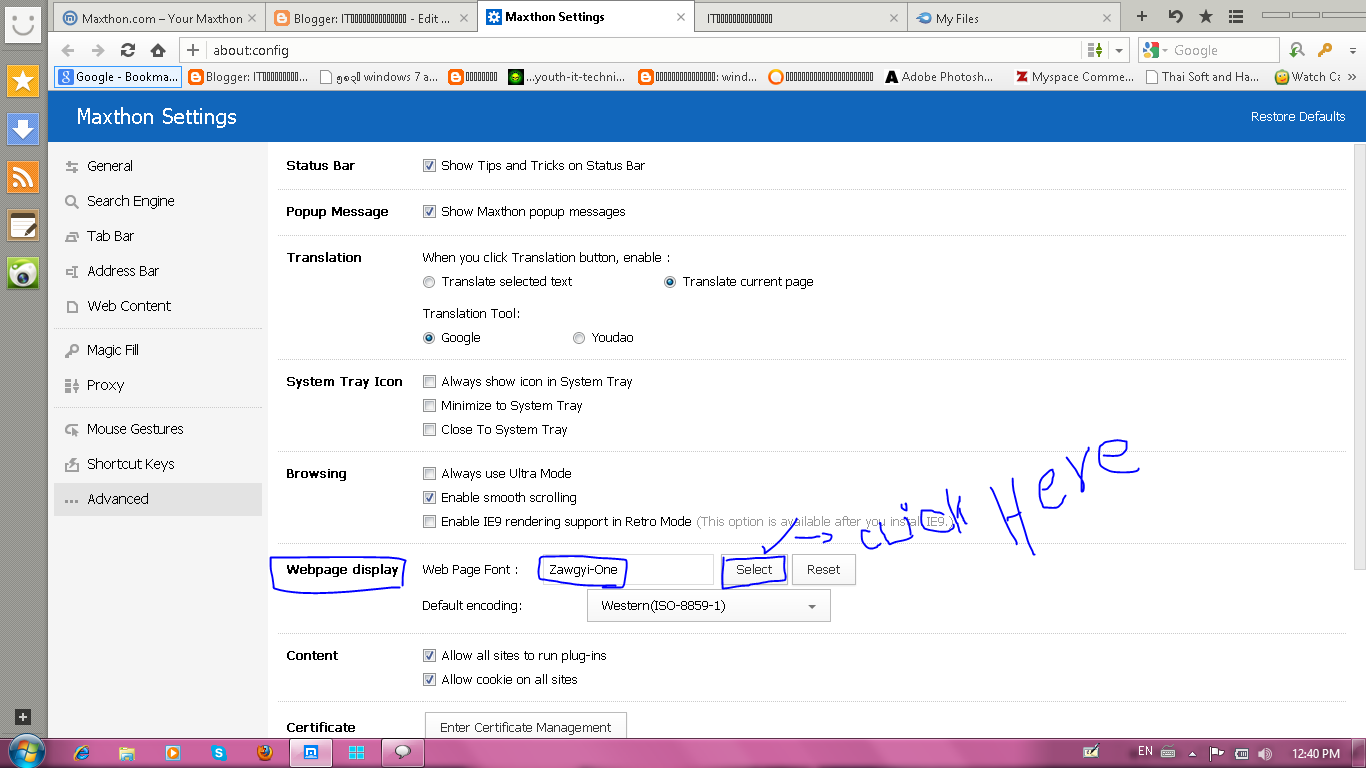
Task: Open Default encoding dropdown
Action: coord(708,606)
